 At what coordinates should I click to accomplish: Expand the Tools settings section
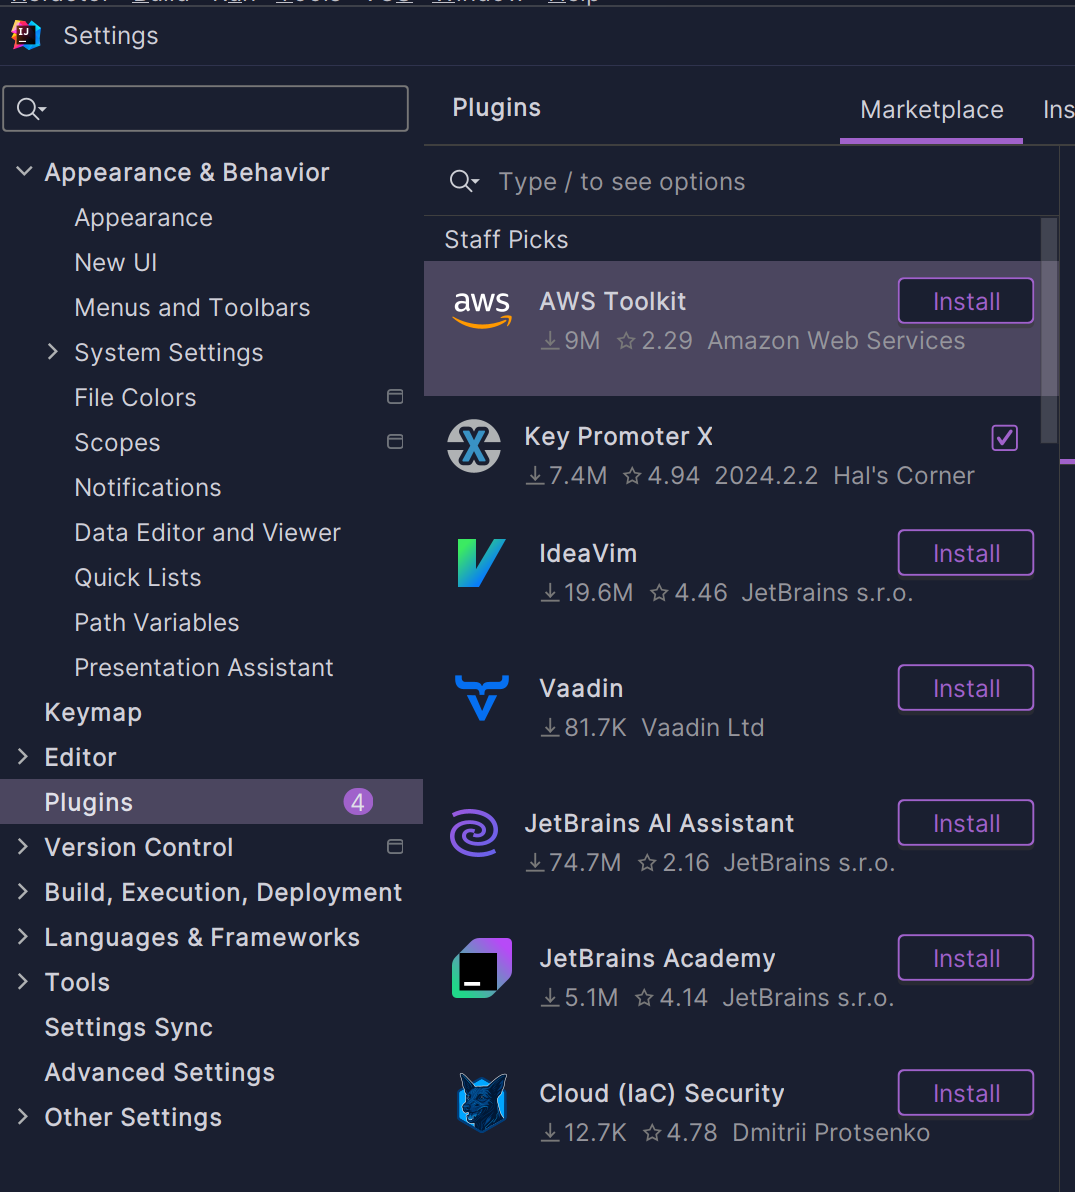[x=23, y=981]
